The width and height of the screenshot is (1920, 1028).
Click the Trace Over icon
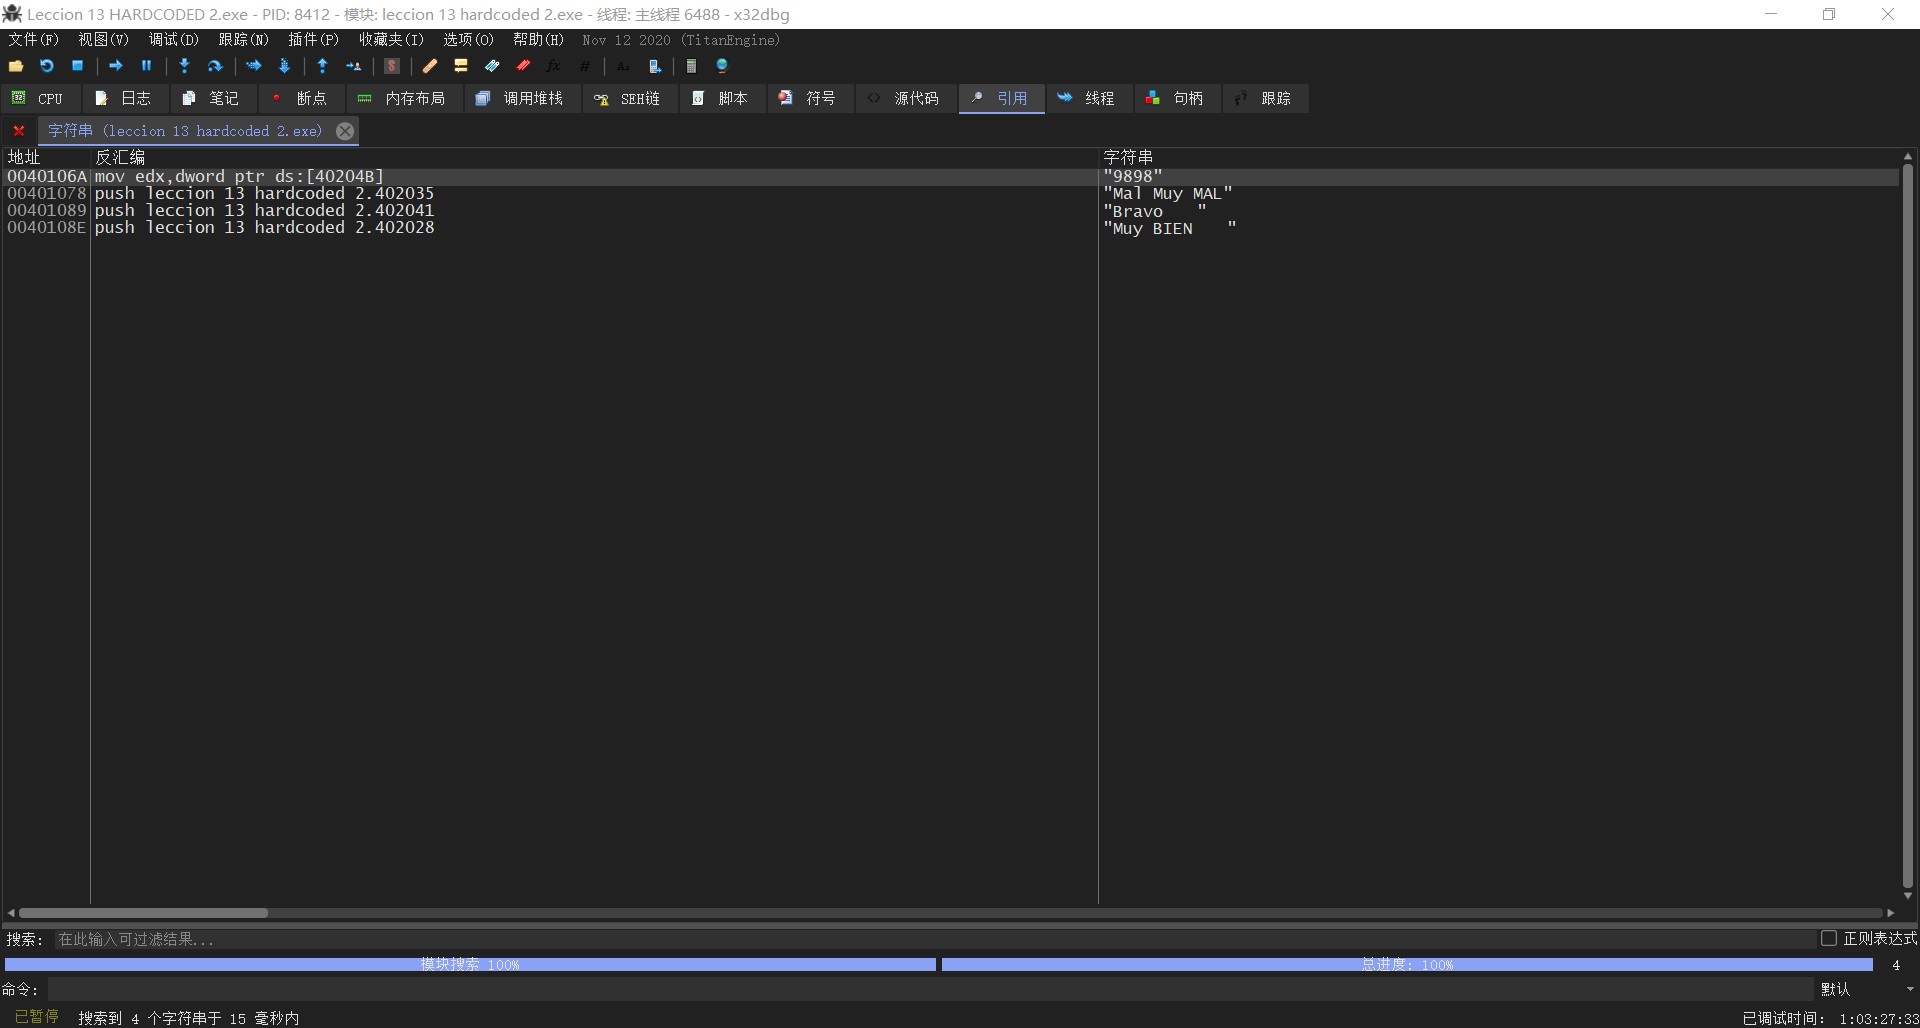[284, 66]
